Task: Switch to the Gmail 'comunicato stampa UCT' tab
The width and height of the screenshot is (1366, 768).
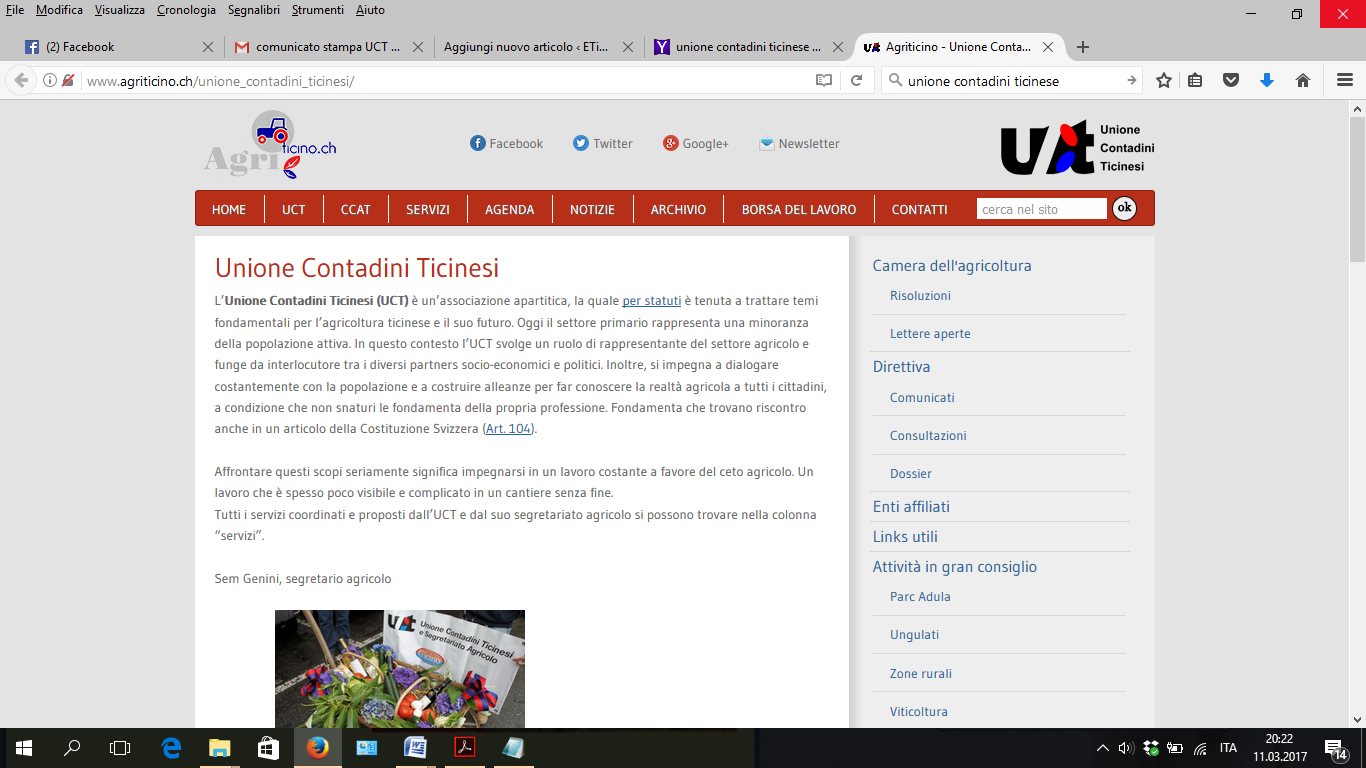Action: tap(328, 47)
